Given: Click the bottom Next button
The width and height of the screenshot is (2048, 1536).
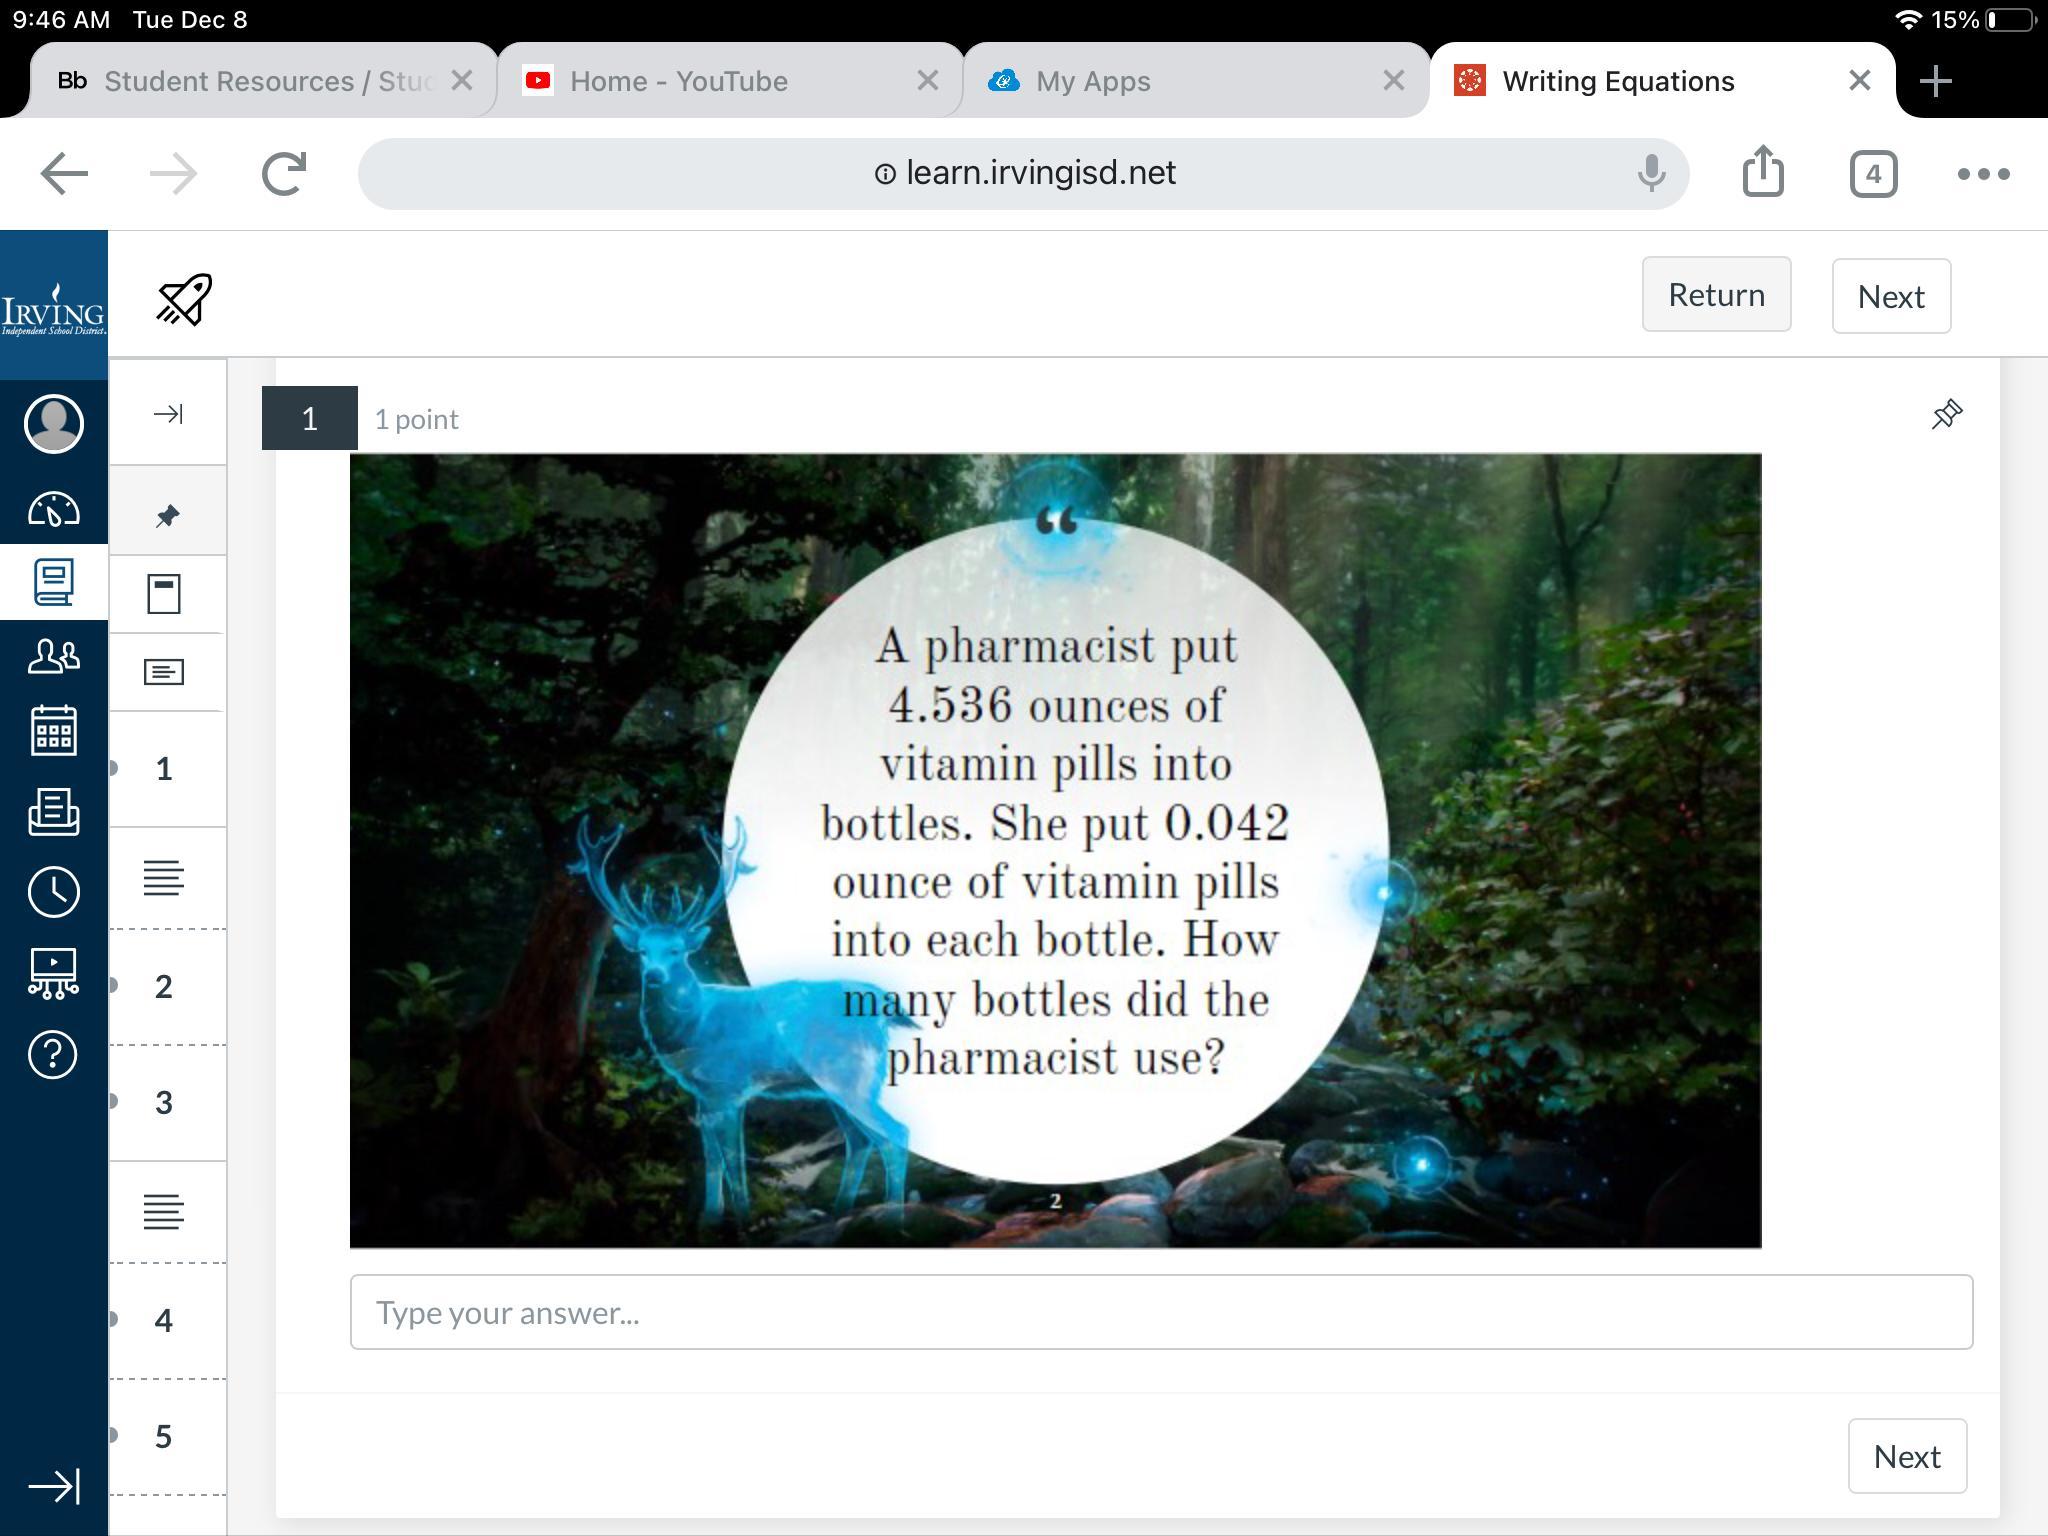Looking at the screenshot, I should [1906, 1456].
